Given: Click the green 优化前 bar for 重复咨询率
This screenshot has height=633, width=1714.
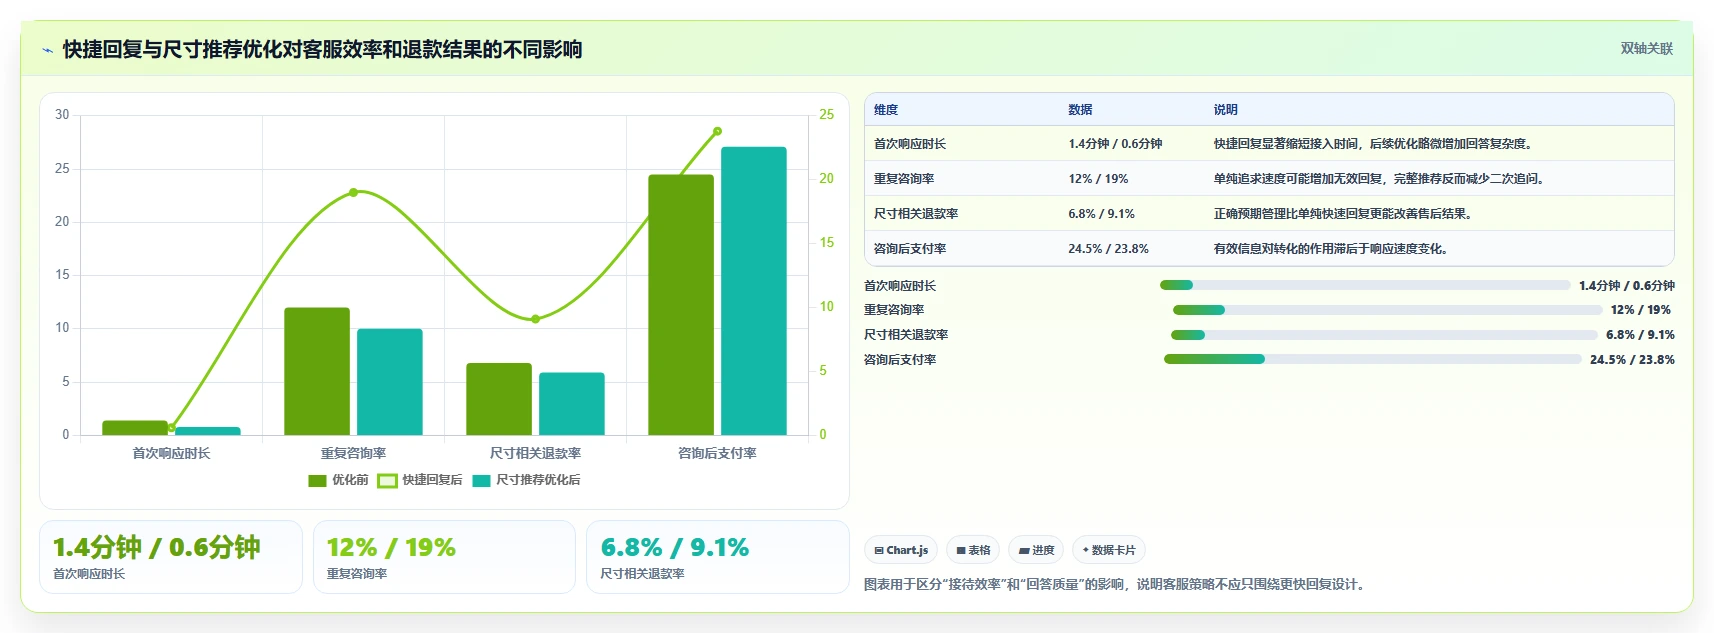Looking at the screenshot, I should (317, 371).
